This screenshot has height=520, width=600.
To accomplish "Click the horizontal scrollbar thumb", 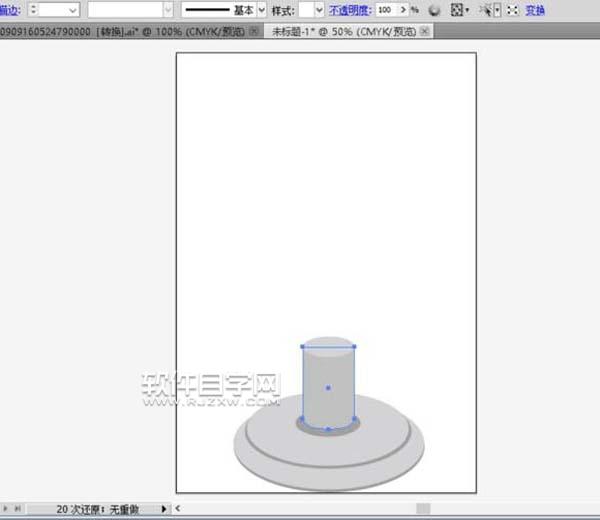I will tap(423, 509).
